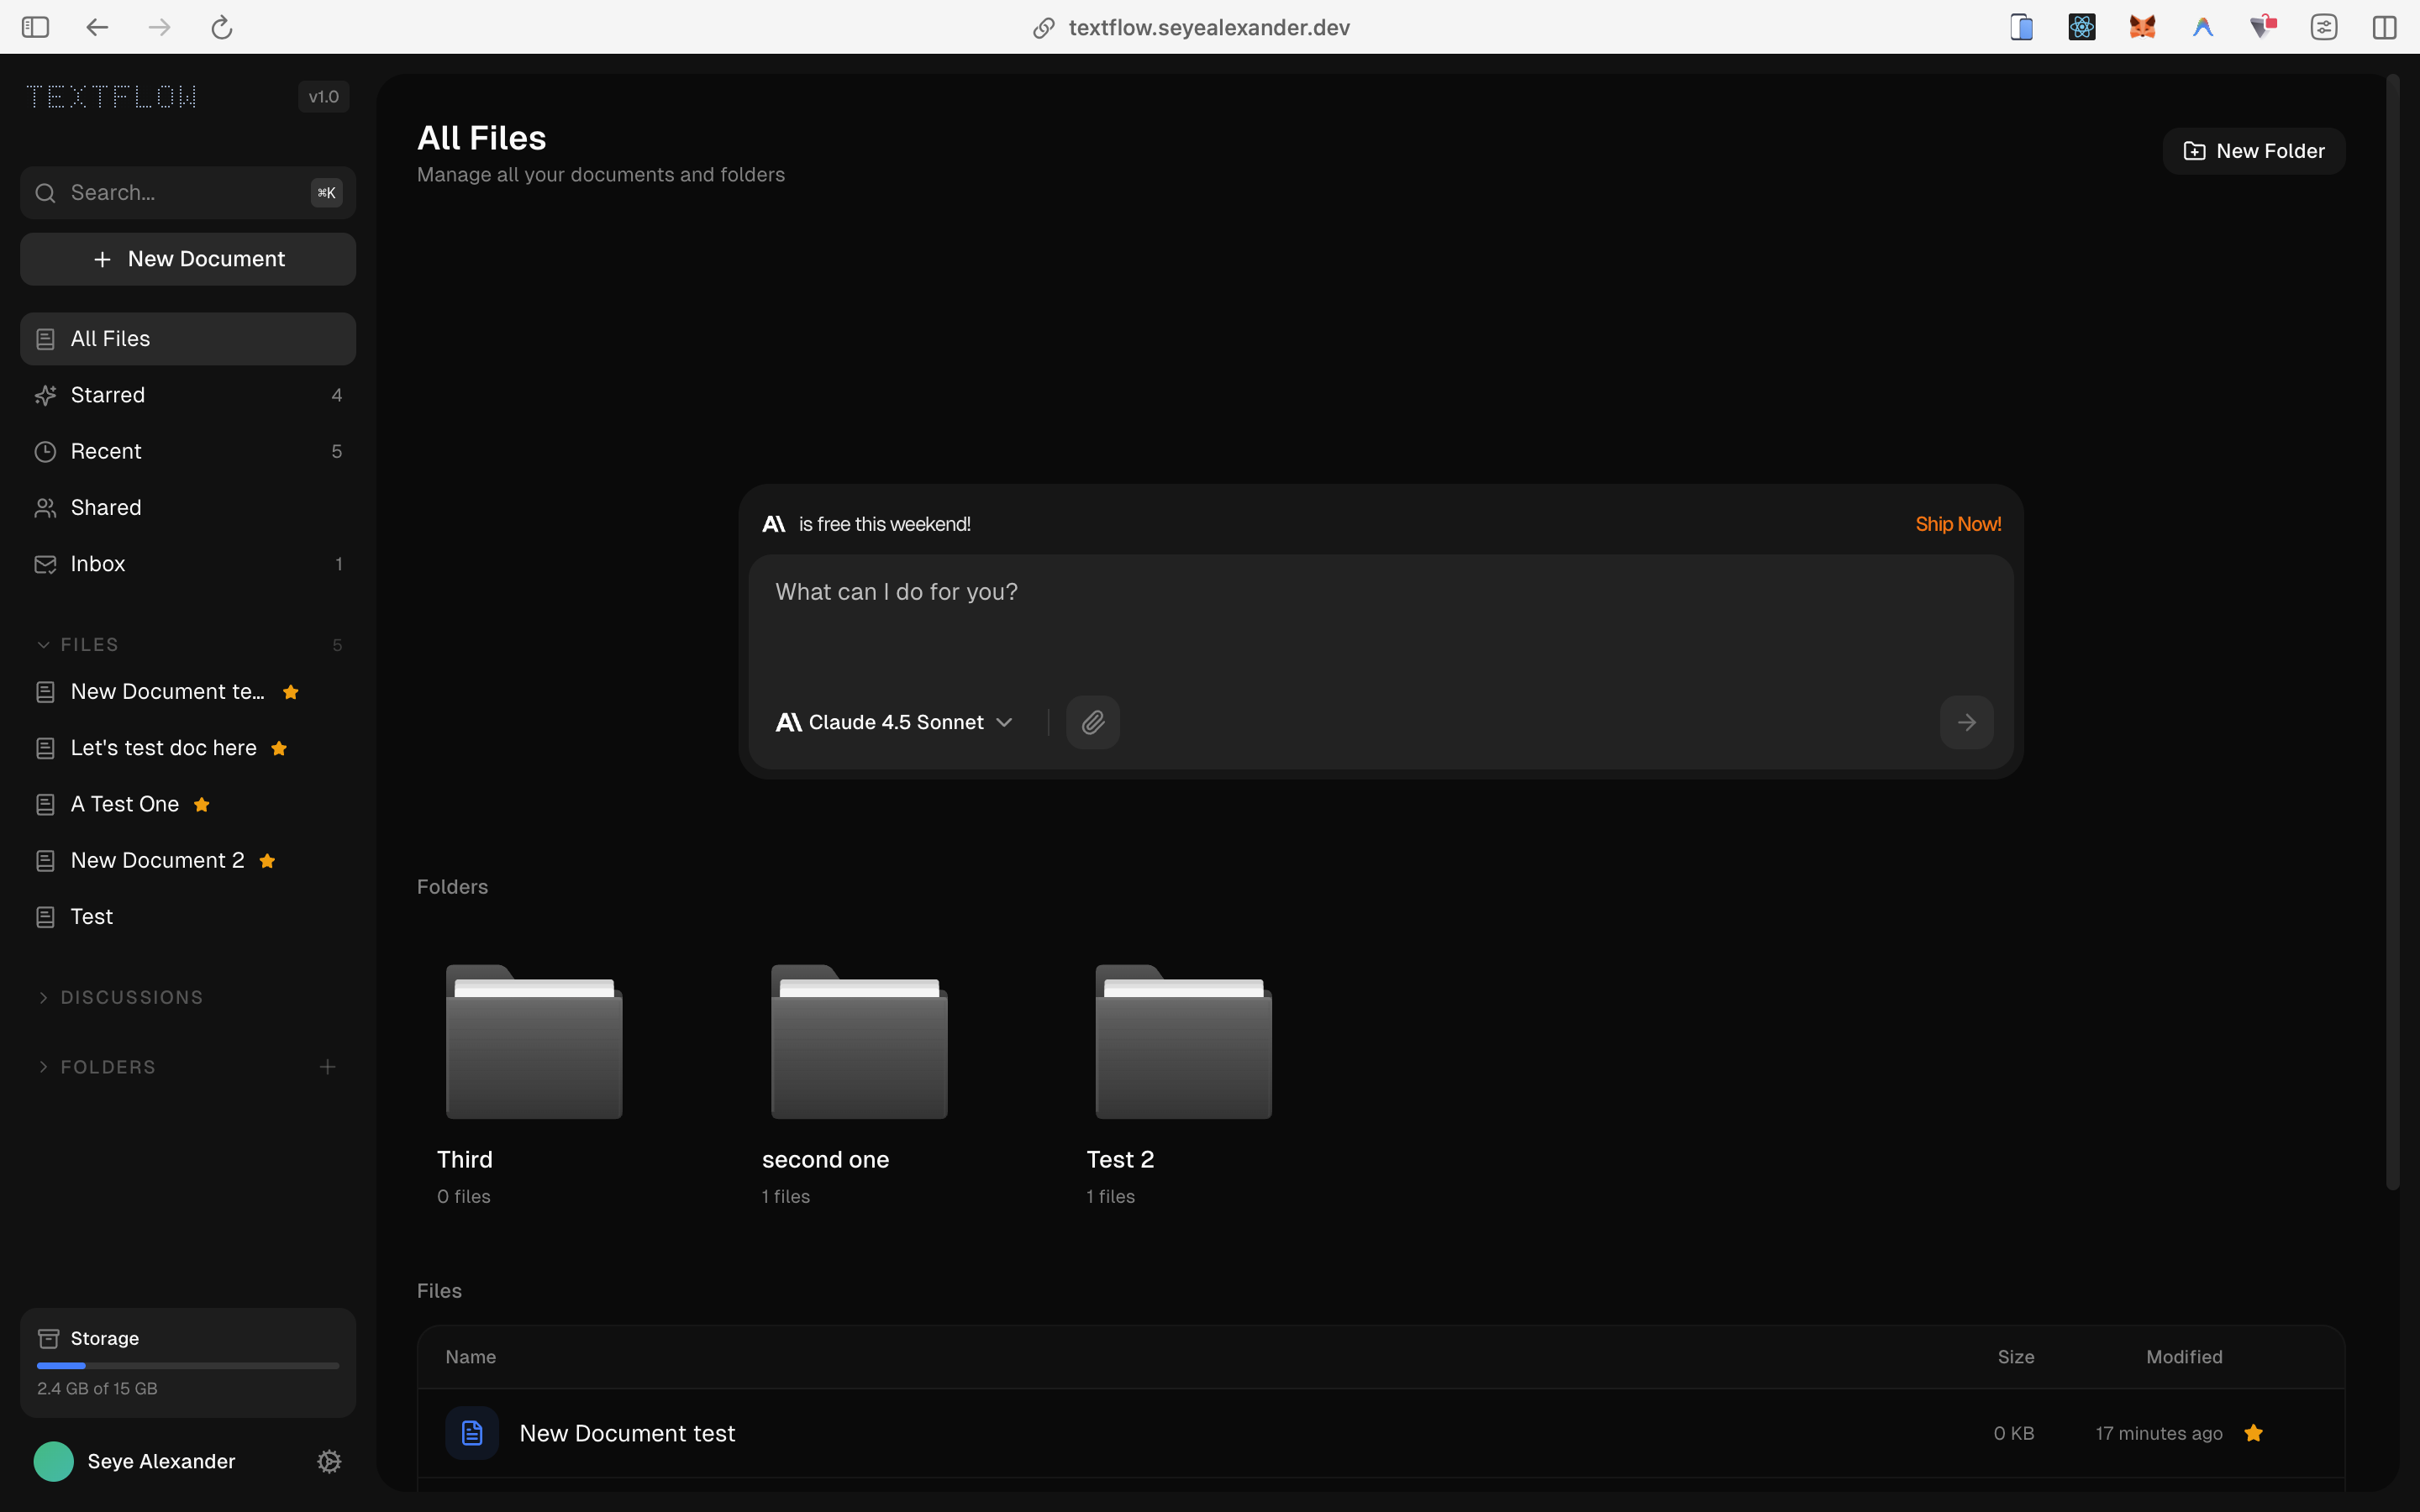This screenshot has height=1512, width=2420.
Task: Open the Shared files section
Action: (106, 507)
